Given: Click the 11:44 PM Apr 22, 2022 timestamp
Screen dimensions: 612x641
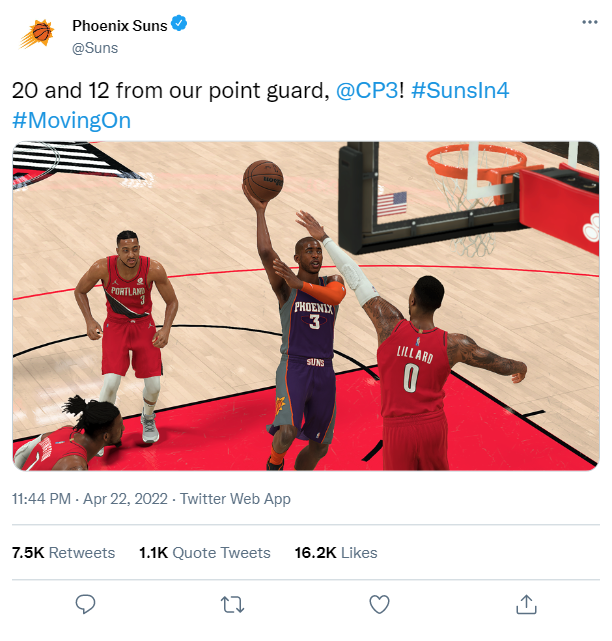Looking at the screenshot, I should click(90, 499).
